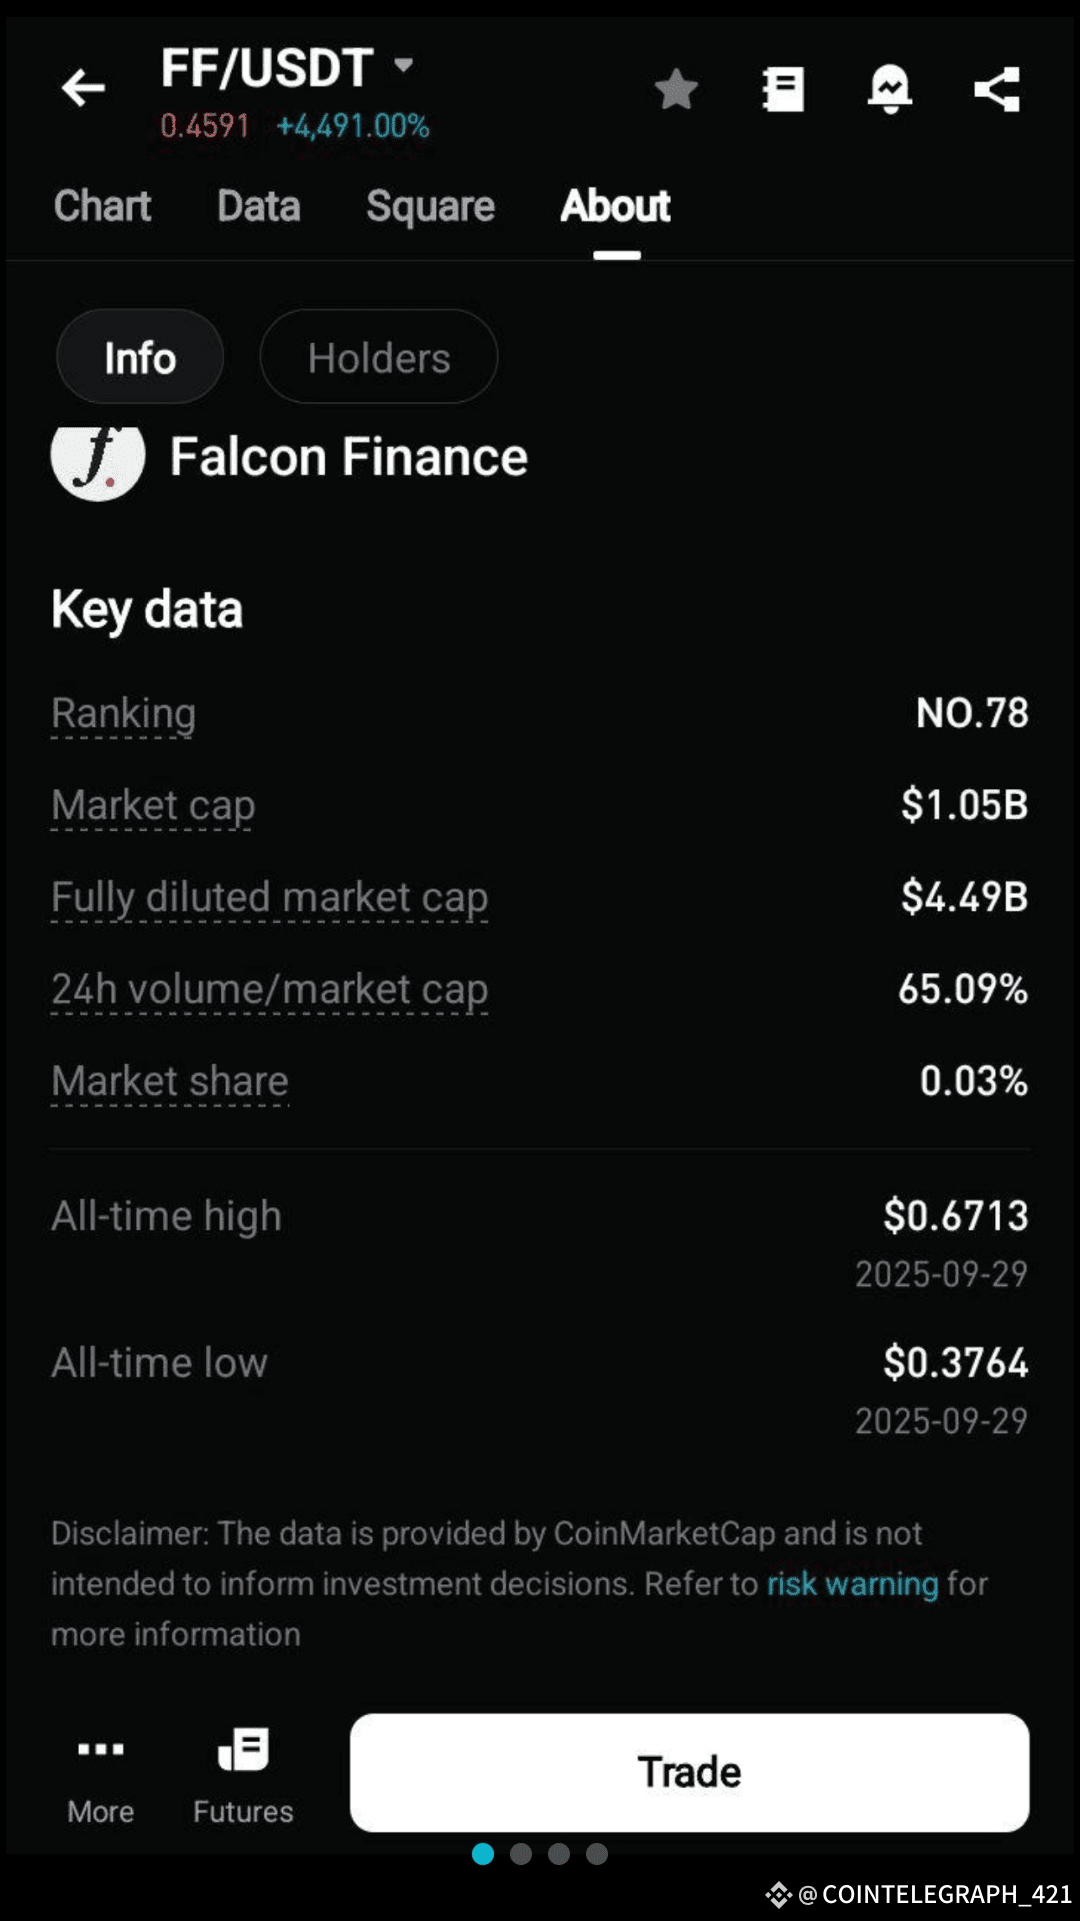Viewport: 1080px width, 1921px height.
Task: Switch to the Data tab
Action: (x=259, y=206)
